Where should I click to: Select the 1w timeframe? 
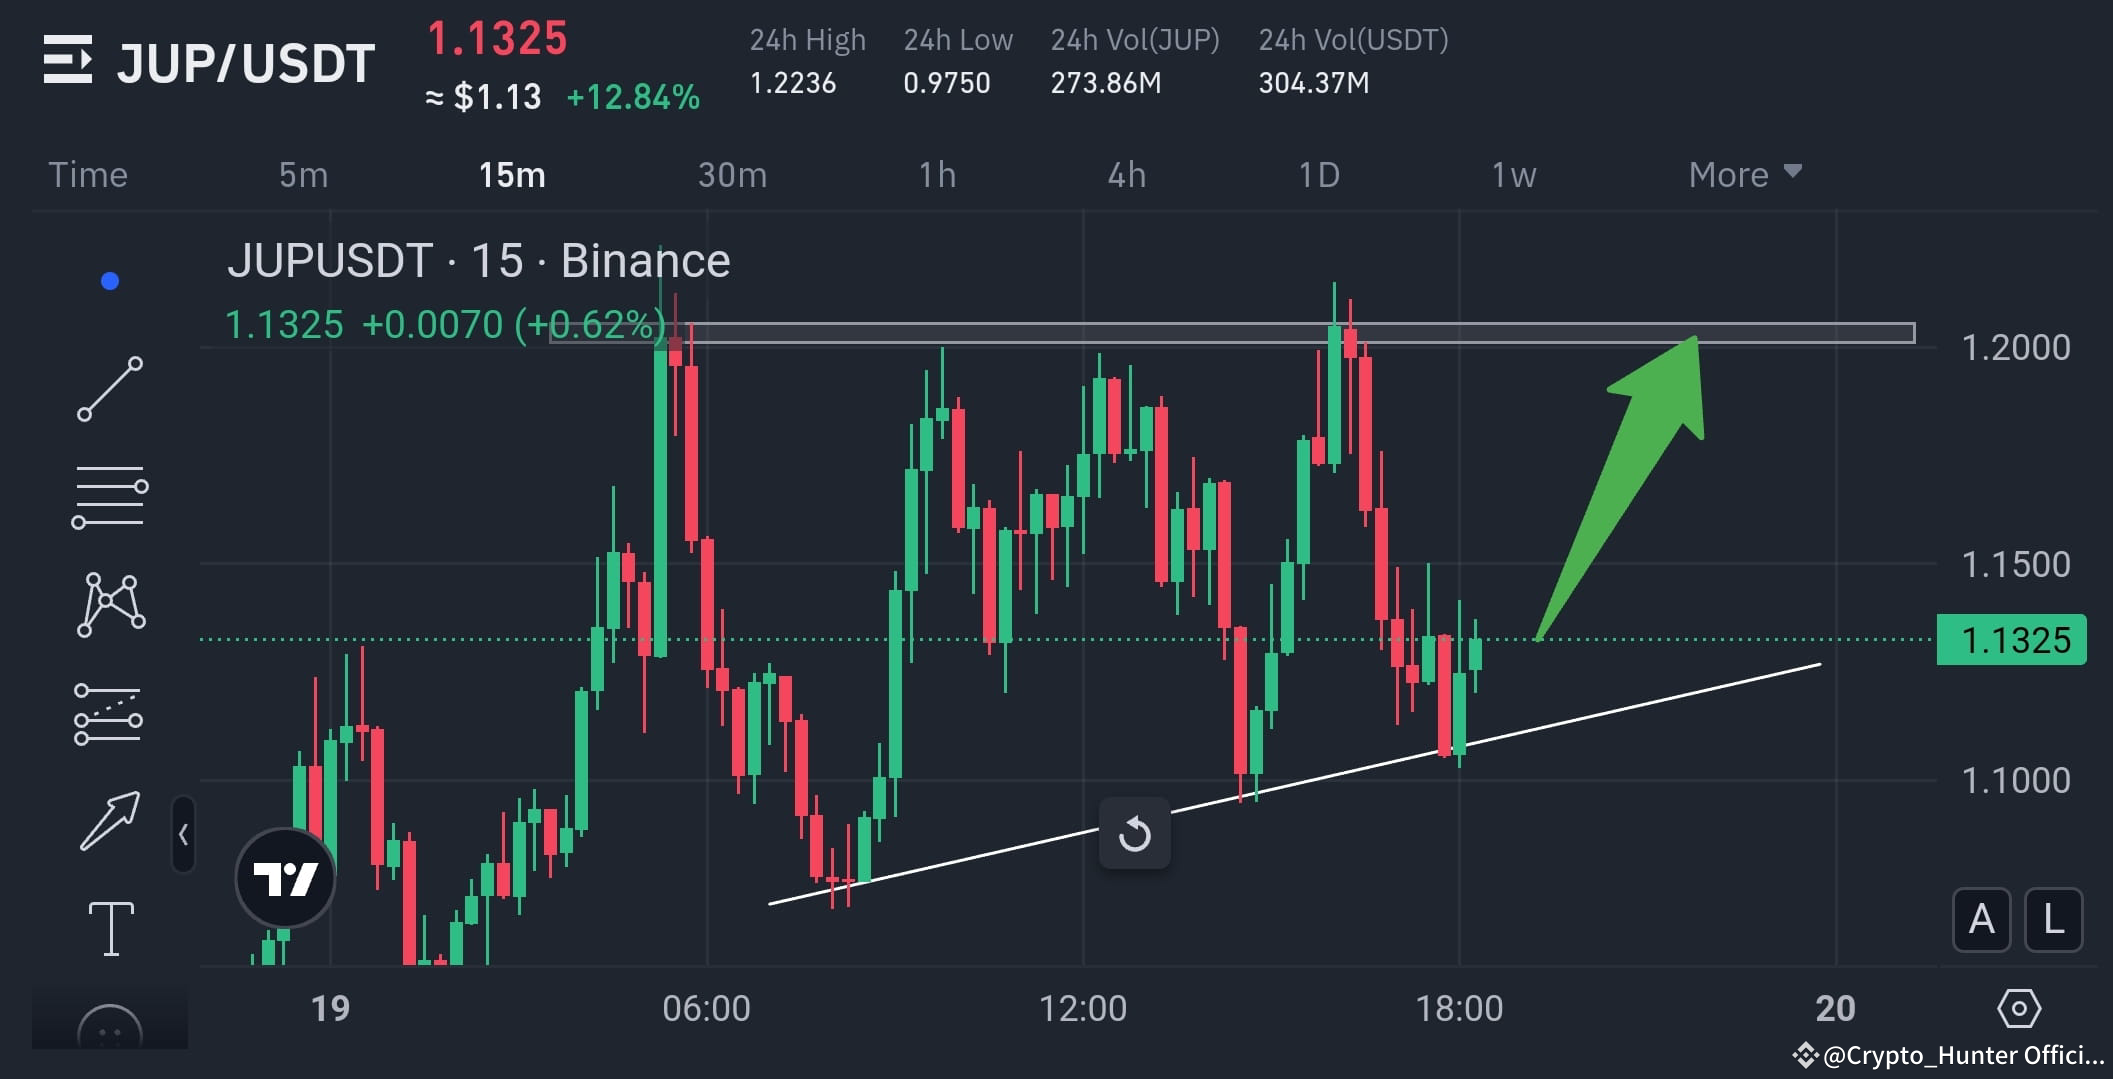pyautogui.click(x=1513, y=173)
